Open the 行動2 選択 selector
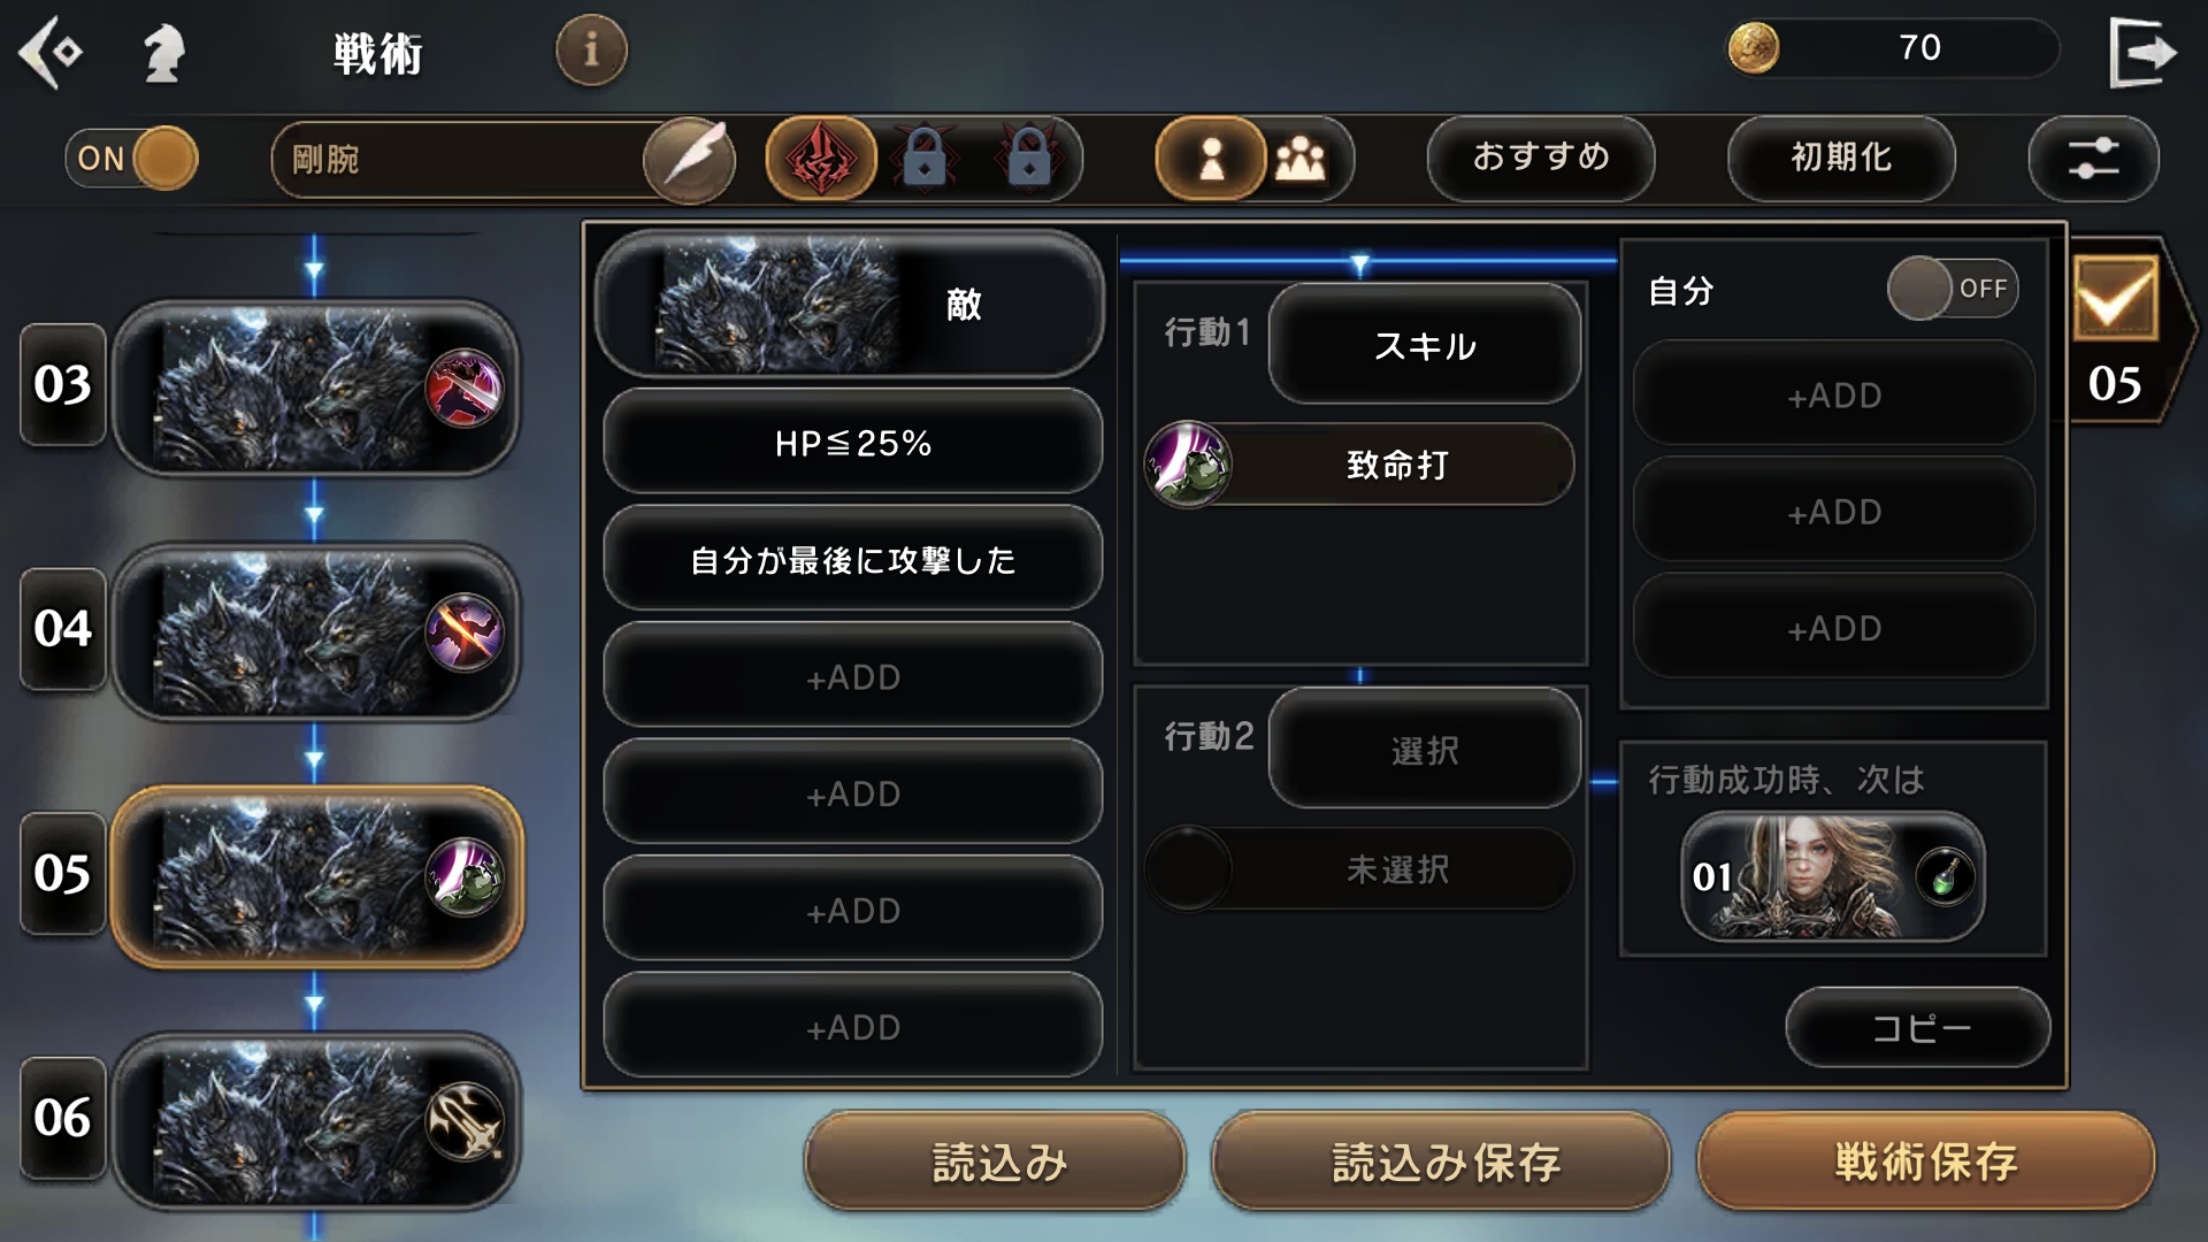This screenshot has width=2208, height=1242. tap(1424, 748)
